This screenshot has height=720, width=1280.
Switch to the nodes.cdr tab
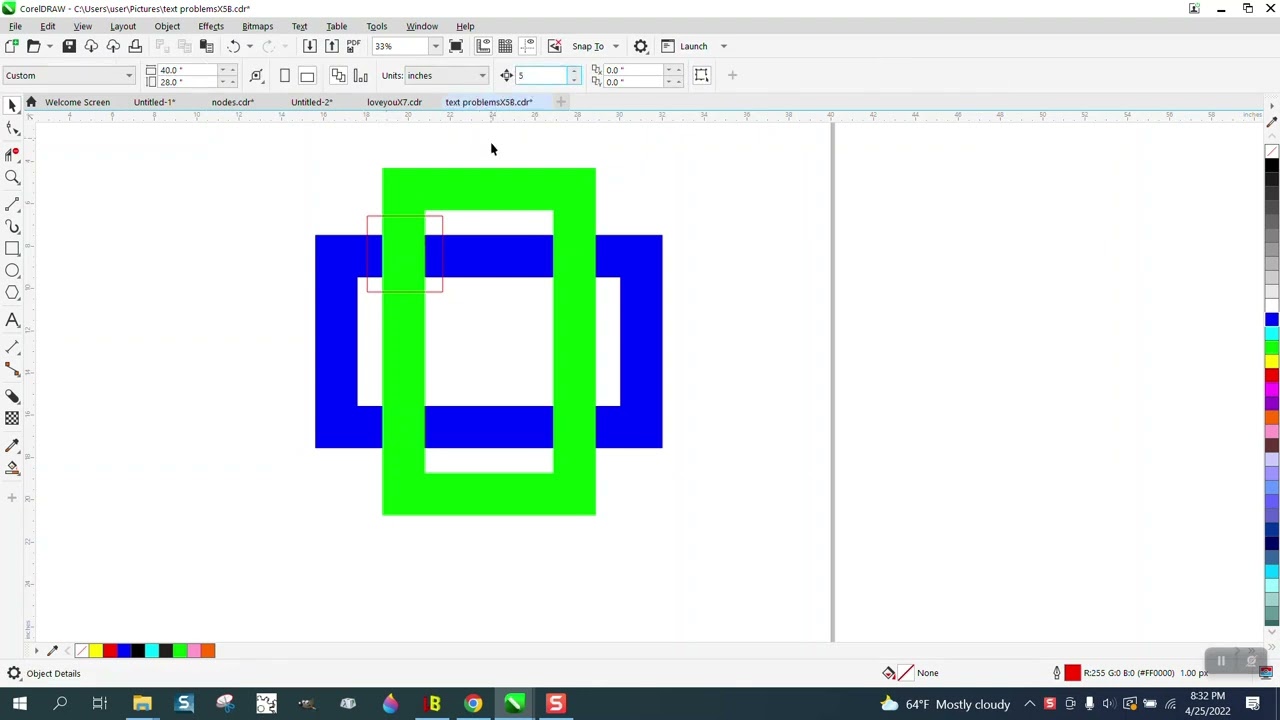click(x=232, y=102)
